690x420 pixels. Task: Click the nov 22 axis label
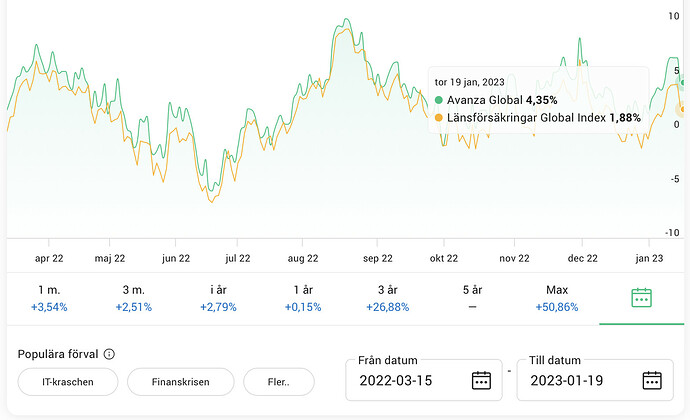click(514, 258)
